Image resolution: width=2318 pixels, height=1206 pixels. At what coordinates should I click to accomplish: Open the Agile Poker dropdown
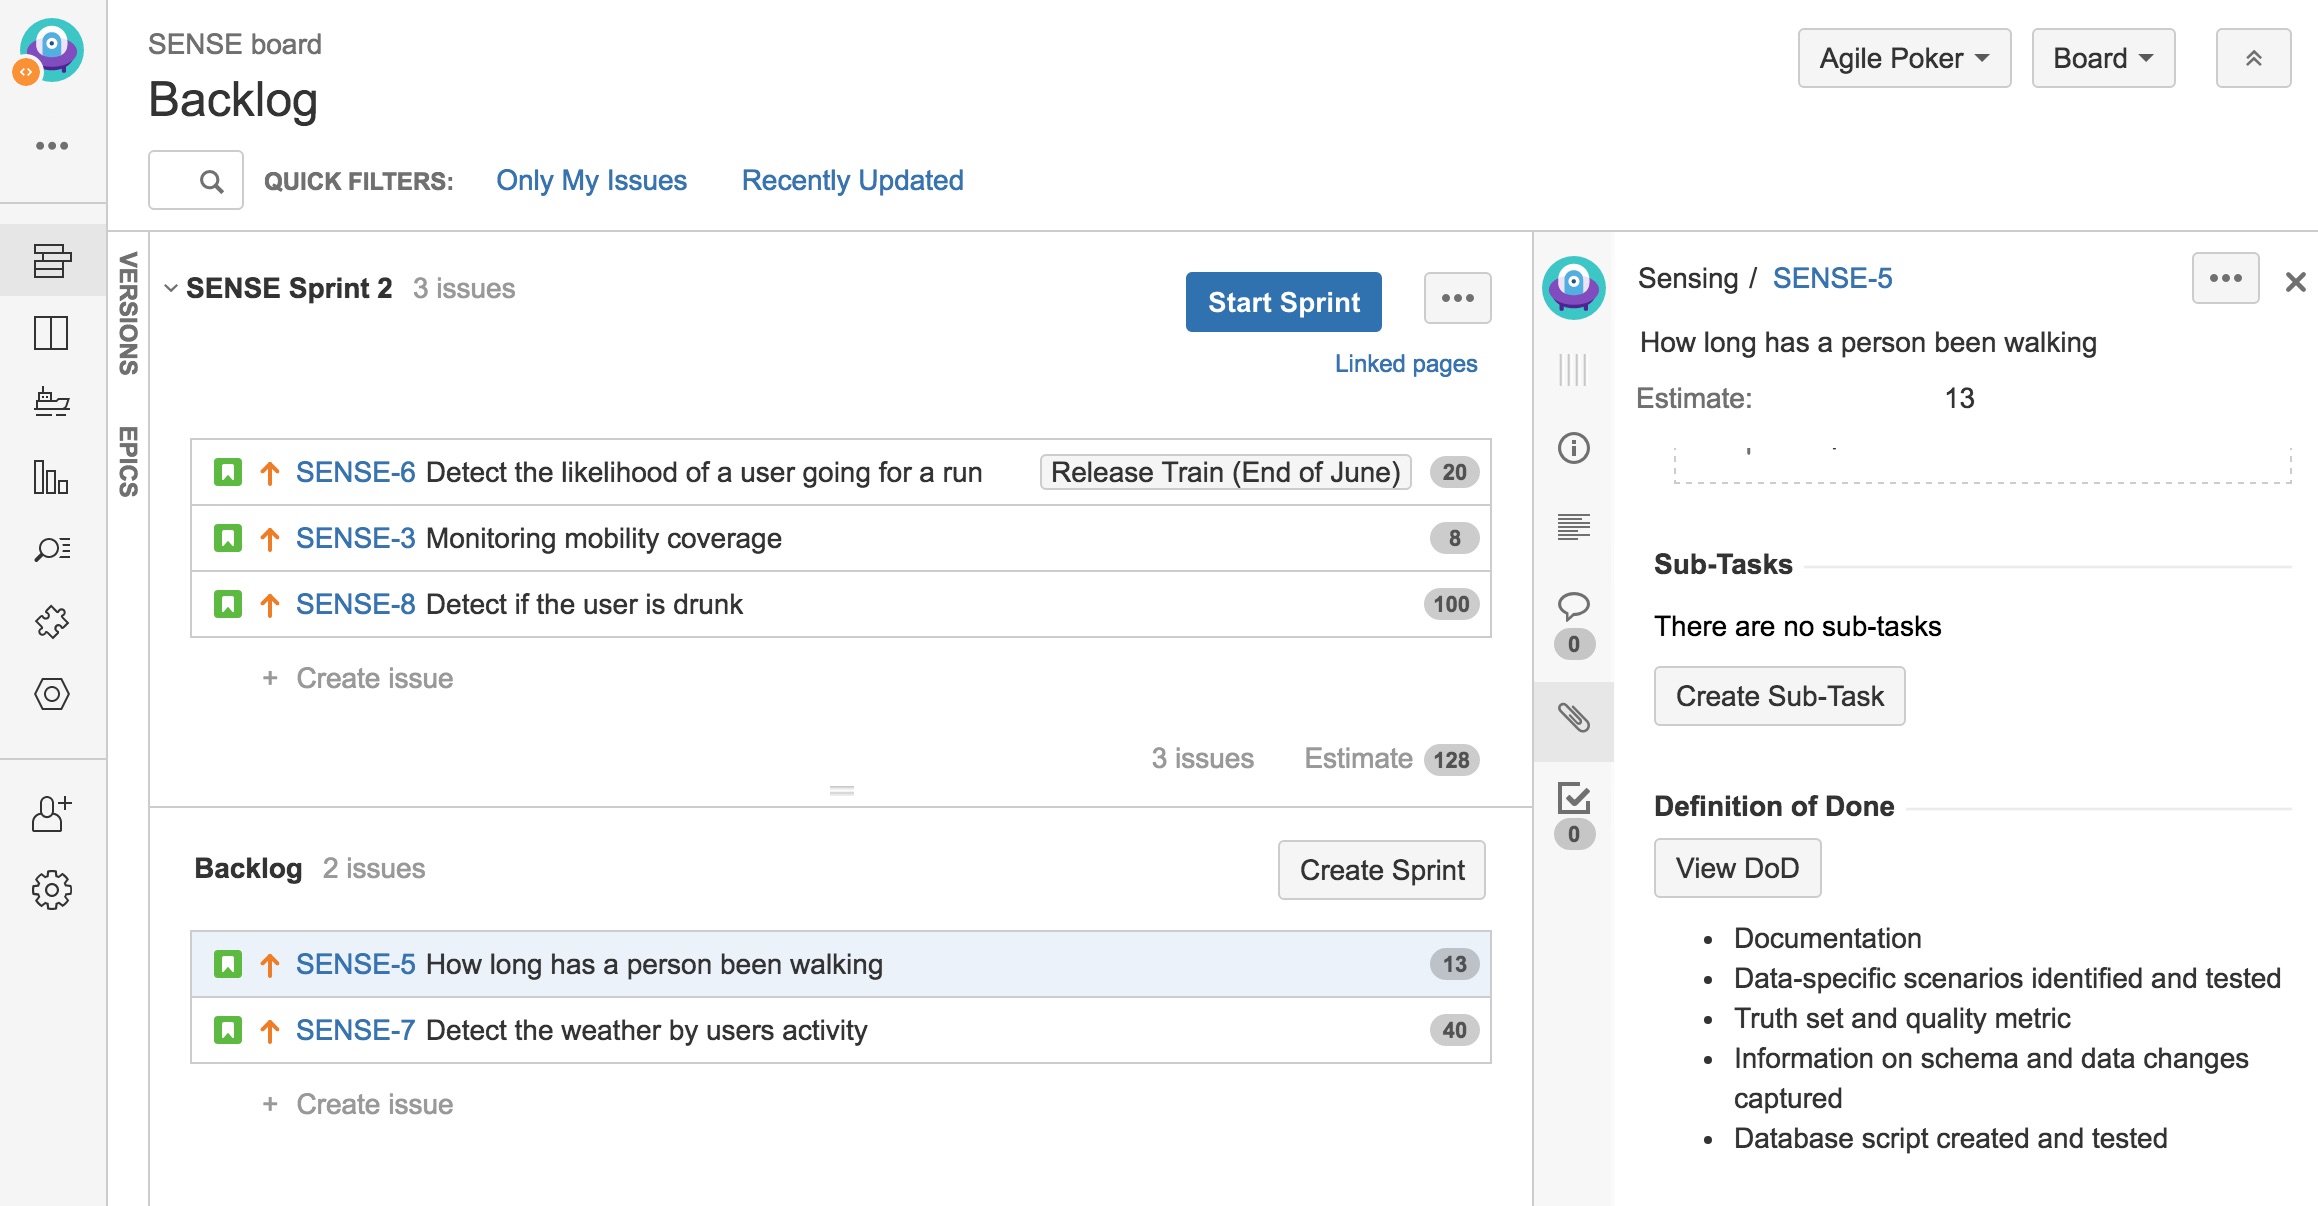click(x=1903, y=58)
